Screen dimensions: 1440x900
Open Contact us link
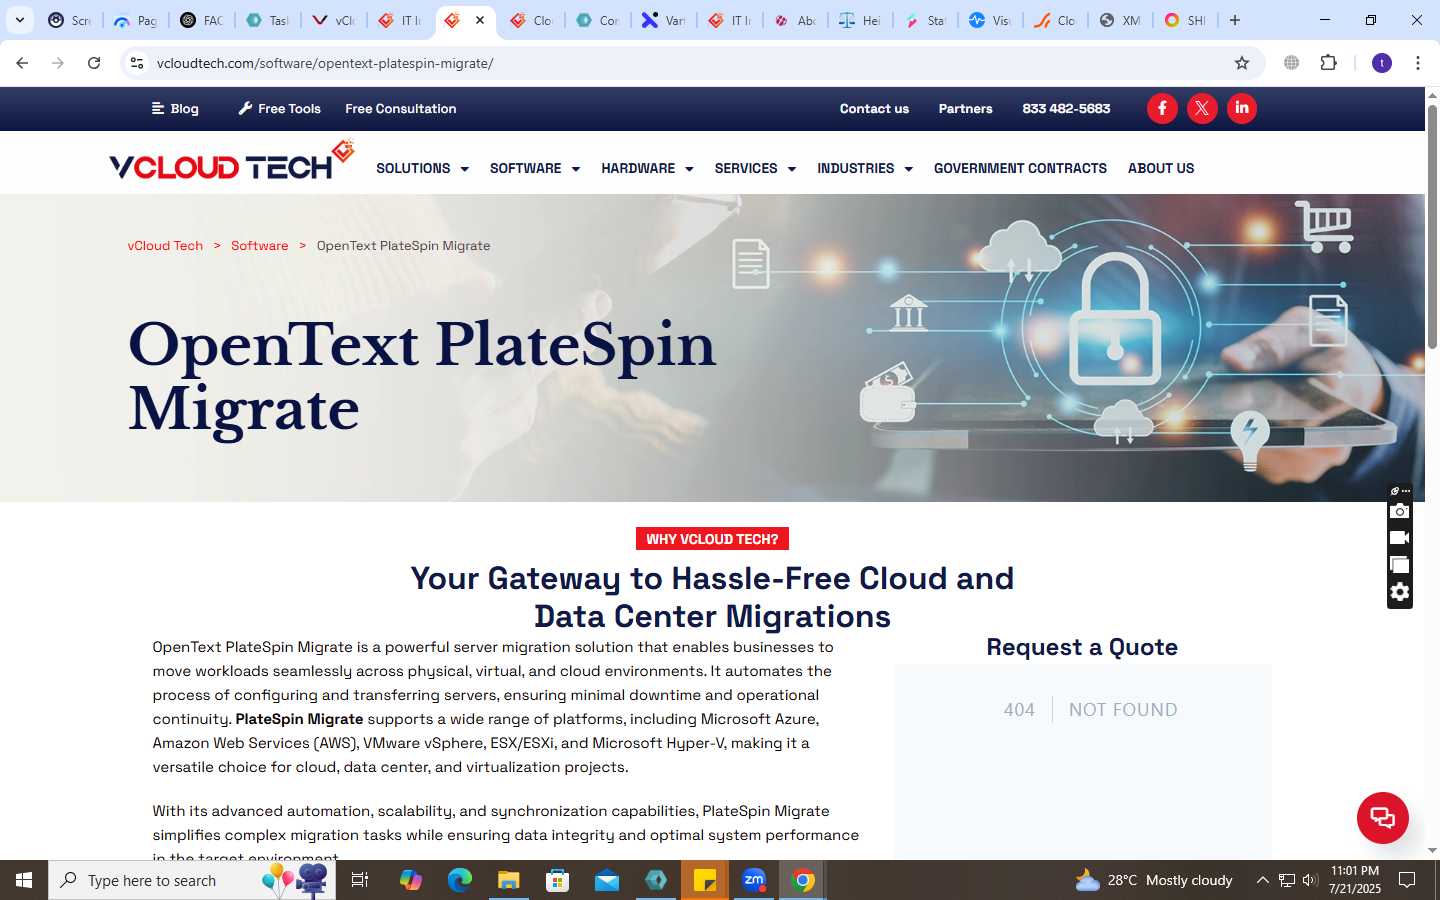[874, 108]
